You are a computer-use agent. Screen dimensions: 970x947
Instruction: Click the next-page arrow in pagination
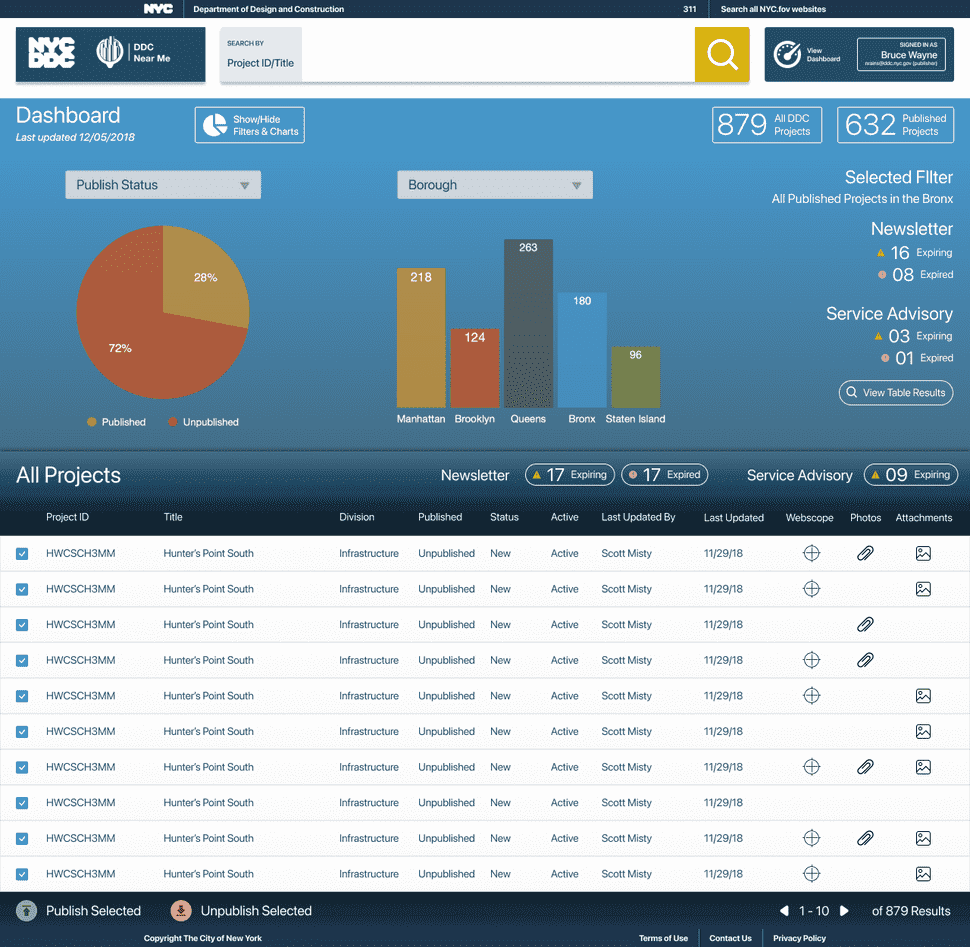point(843,911)
